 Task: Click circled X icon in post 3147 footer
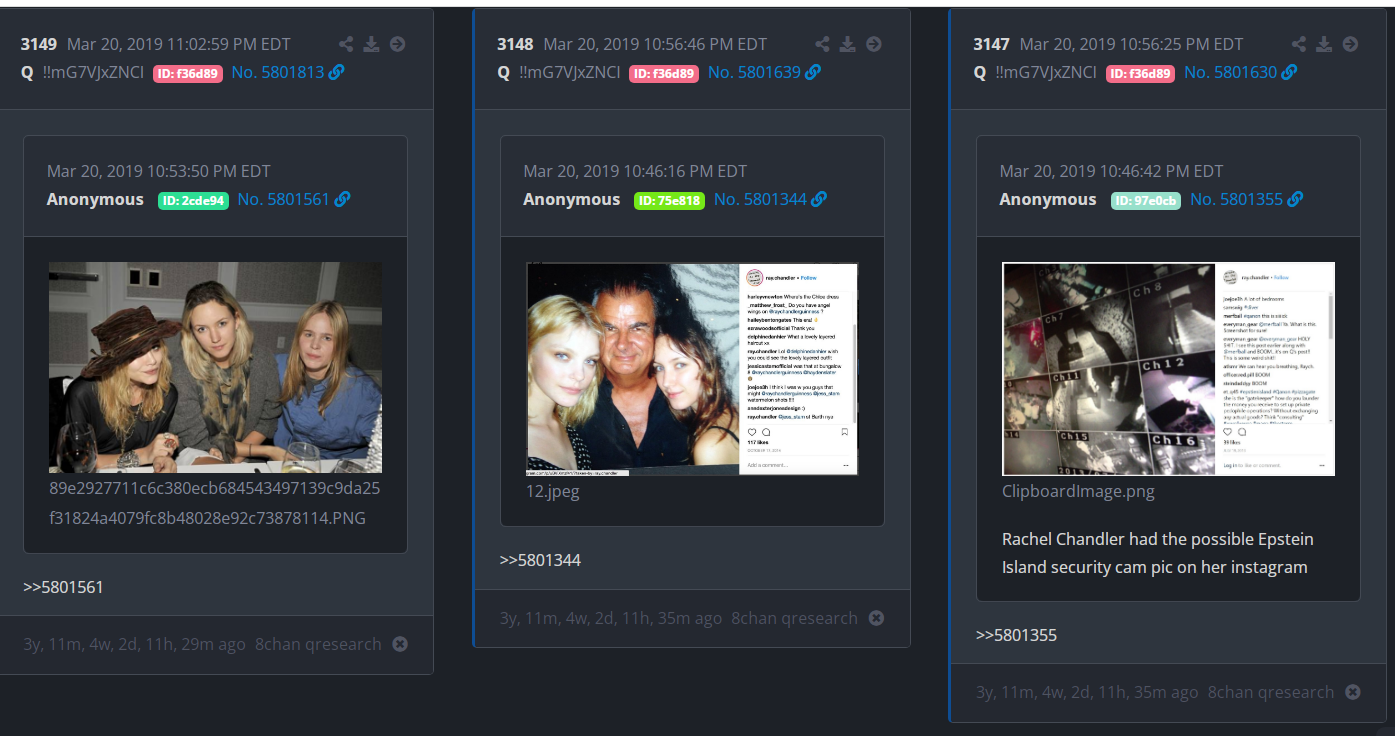click(x=1352, y=692)
